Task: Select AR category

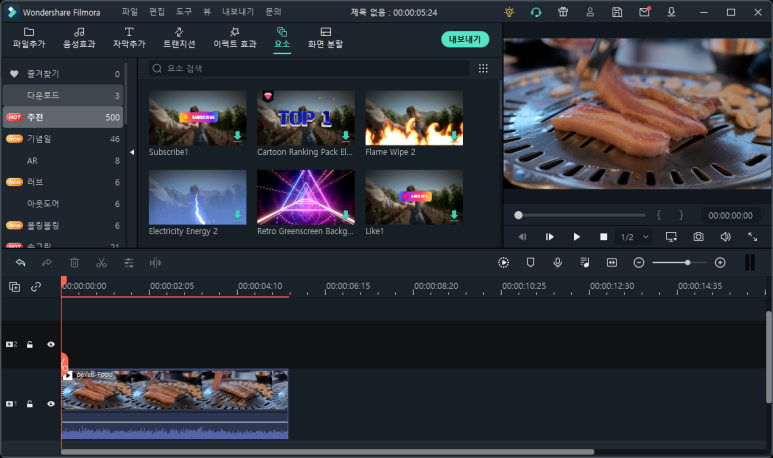Action: (63, 160)
